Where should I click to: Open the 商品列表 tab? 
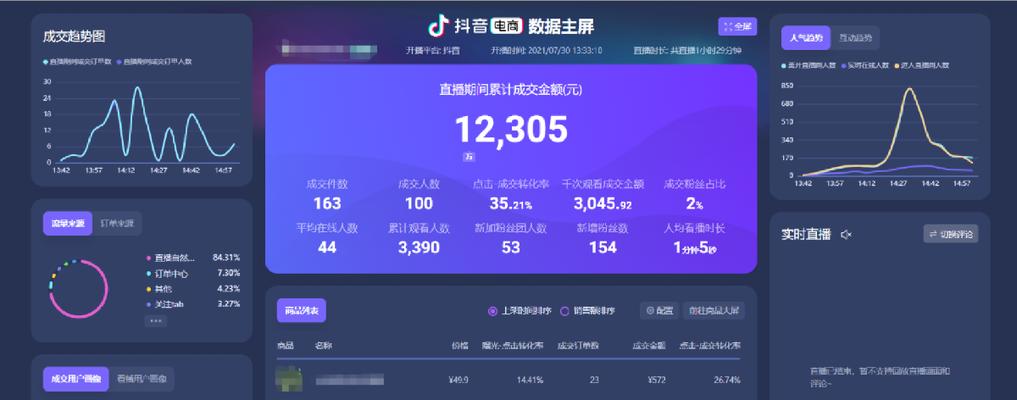point(301,311)
